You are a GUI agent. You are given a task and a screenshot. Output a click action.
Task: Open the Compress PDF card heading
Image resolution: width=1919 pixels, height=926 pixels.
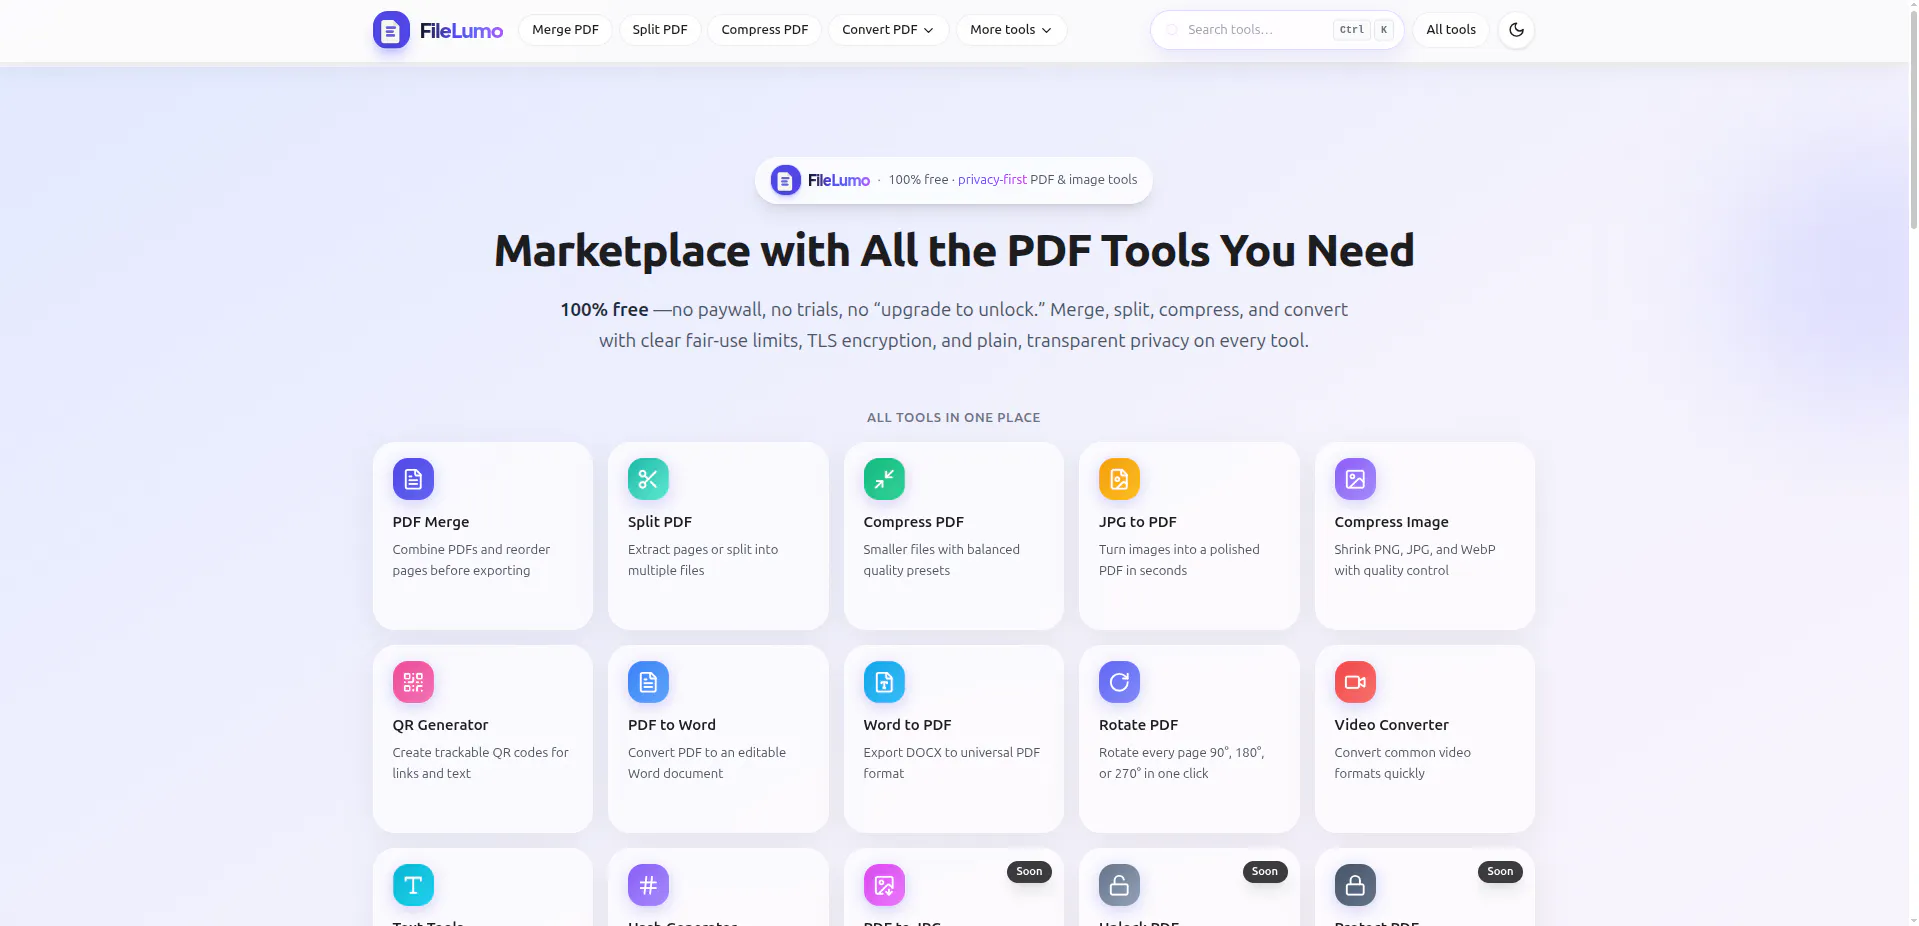point(914,522)
